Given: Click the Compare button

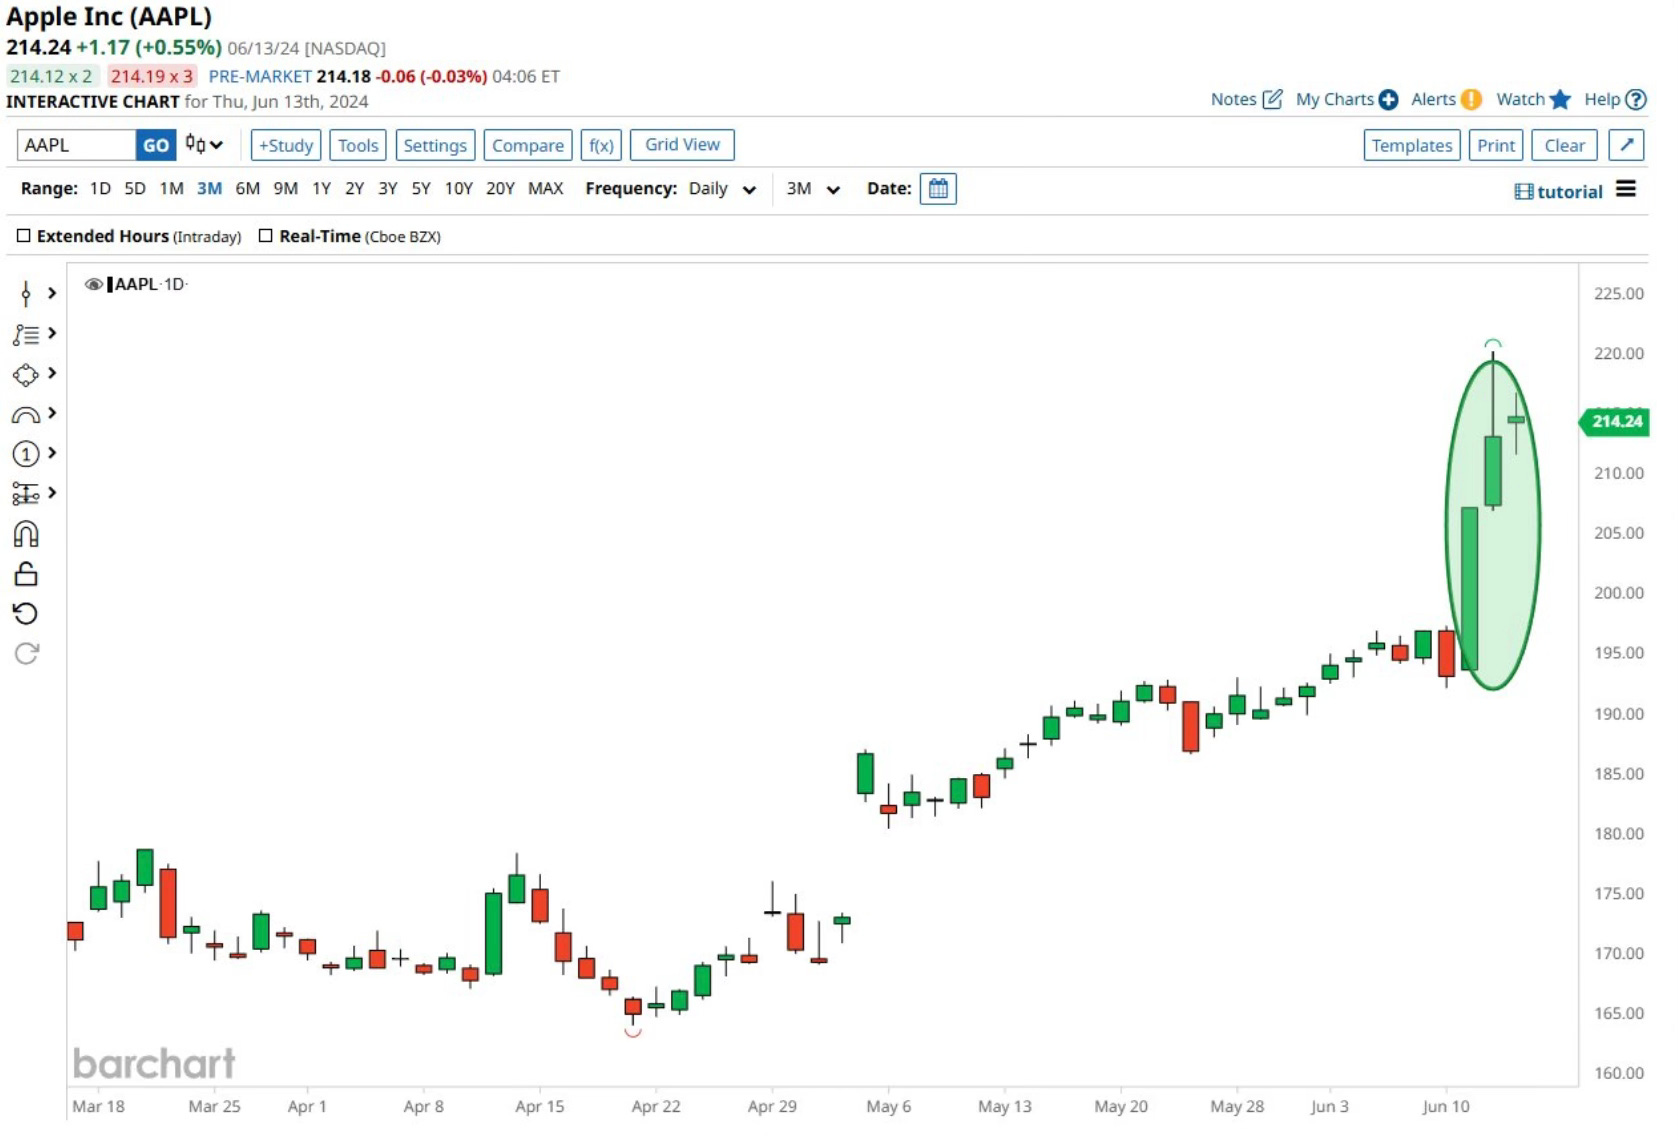Looking at the screenshot, I should [x=528, y=145].
